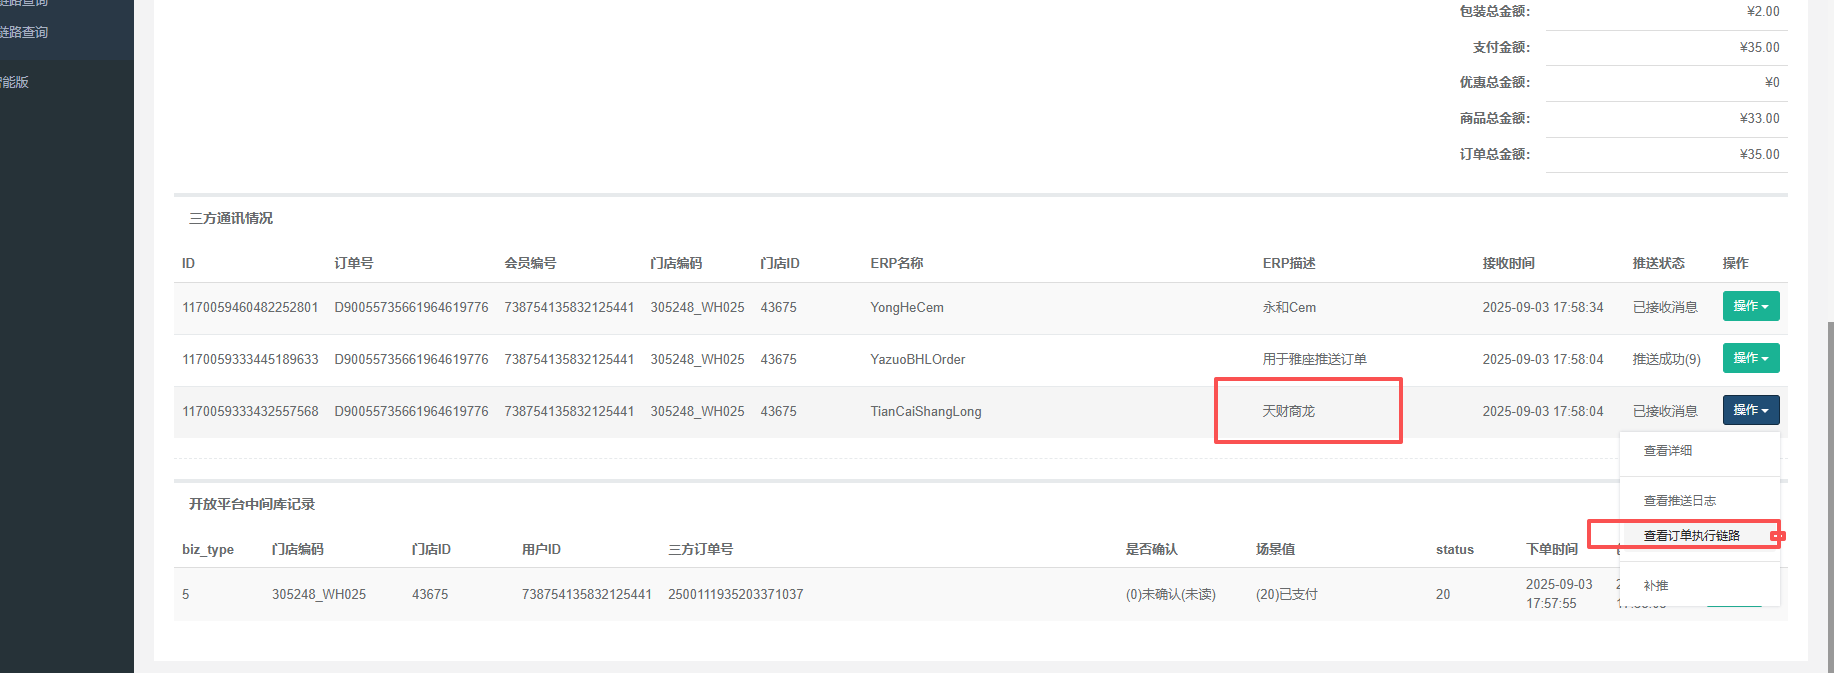Viewport: 1834px width, 673px height.
Task: Click the fully visible 链路查询 sidebar item
Action: tap(24, 32)
